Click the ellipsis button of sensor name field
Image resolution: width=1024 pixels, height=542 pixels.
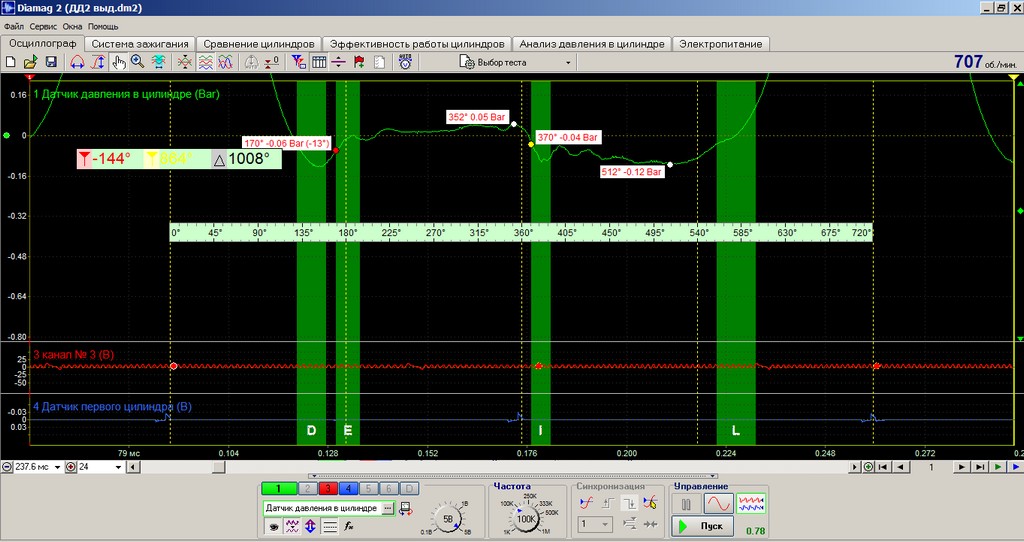pyautogui.click(x=388, y=508)
